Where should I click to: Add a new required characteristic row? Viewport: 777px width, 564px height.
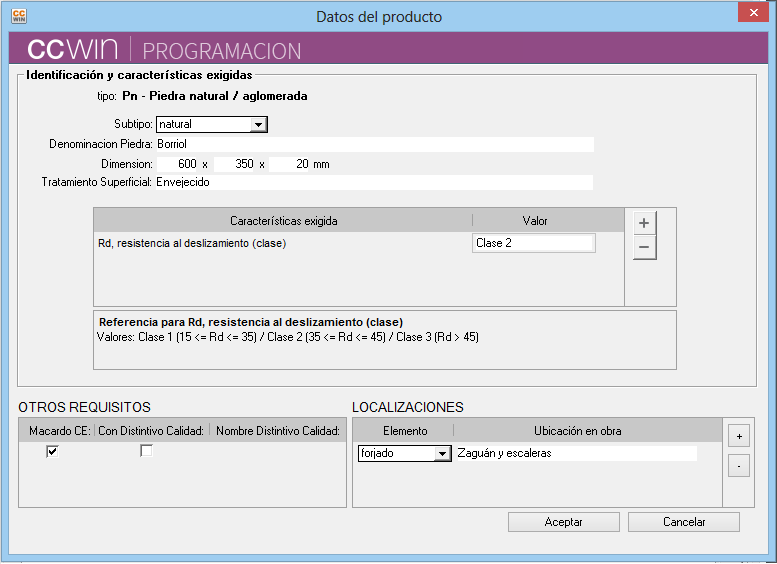[644, 223]
